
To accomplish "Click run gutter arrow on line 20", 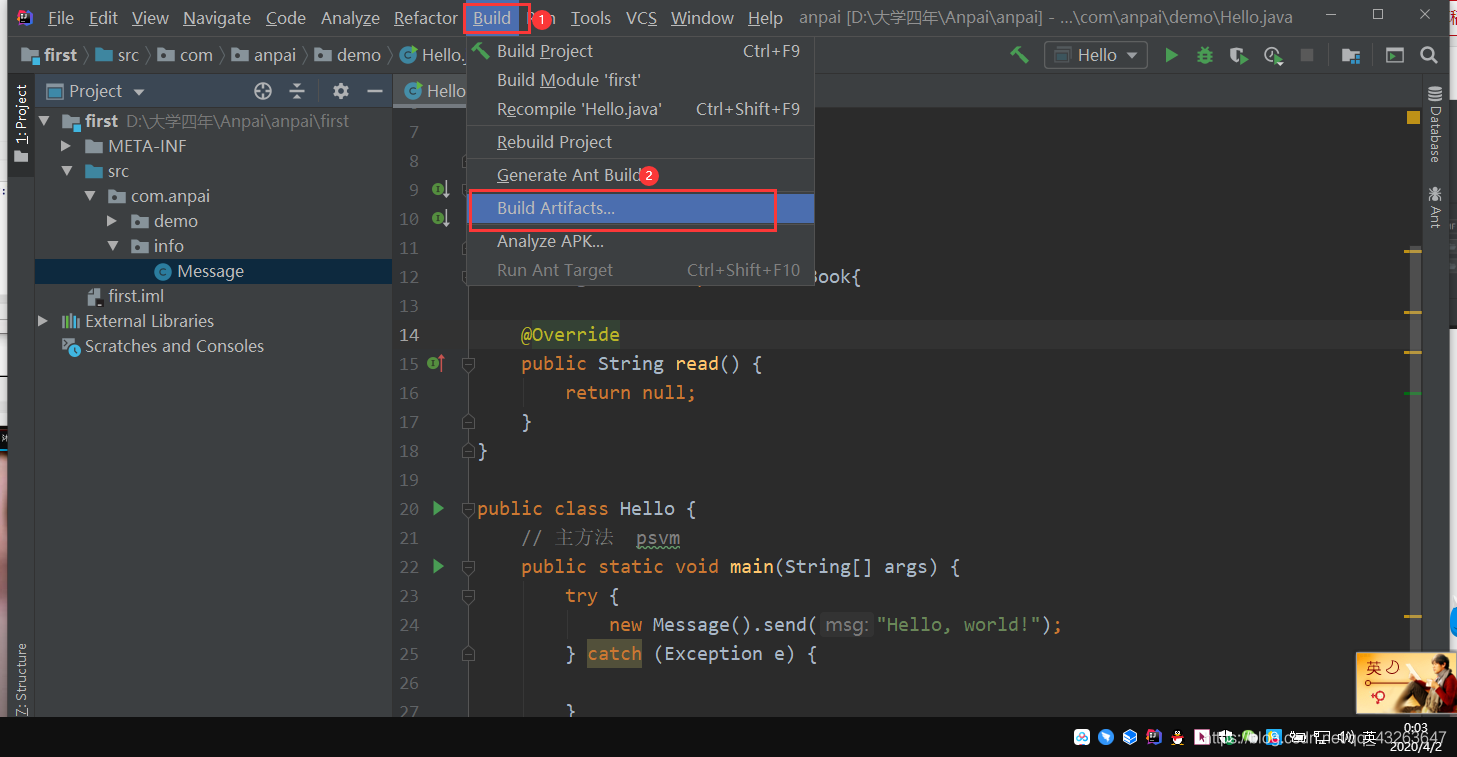I will click(438, 508).
